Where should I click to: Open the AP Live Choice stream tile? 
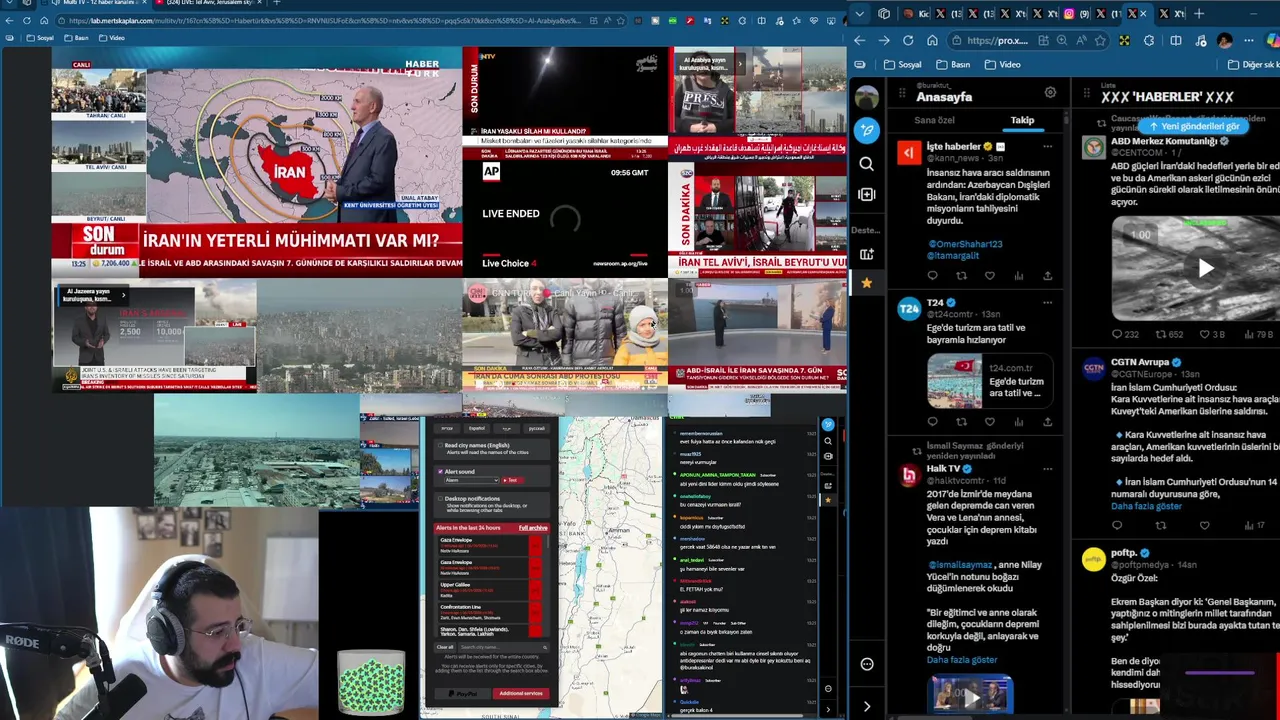[x=565, y=217]
